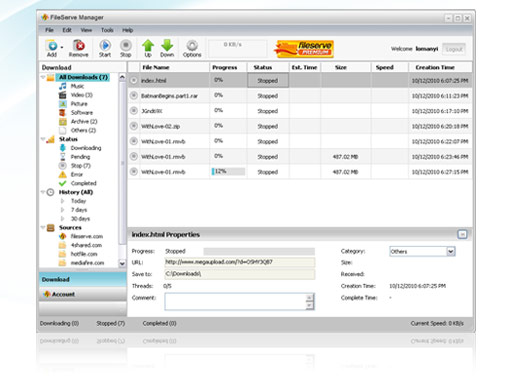Click the Start download icon
This screenshot has width=512, height=381.
(x=105, y=45)
